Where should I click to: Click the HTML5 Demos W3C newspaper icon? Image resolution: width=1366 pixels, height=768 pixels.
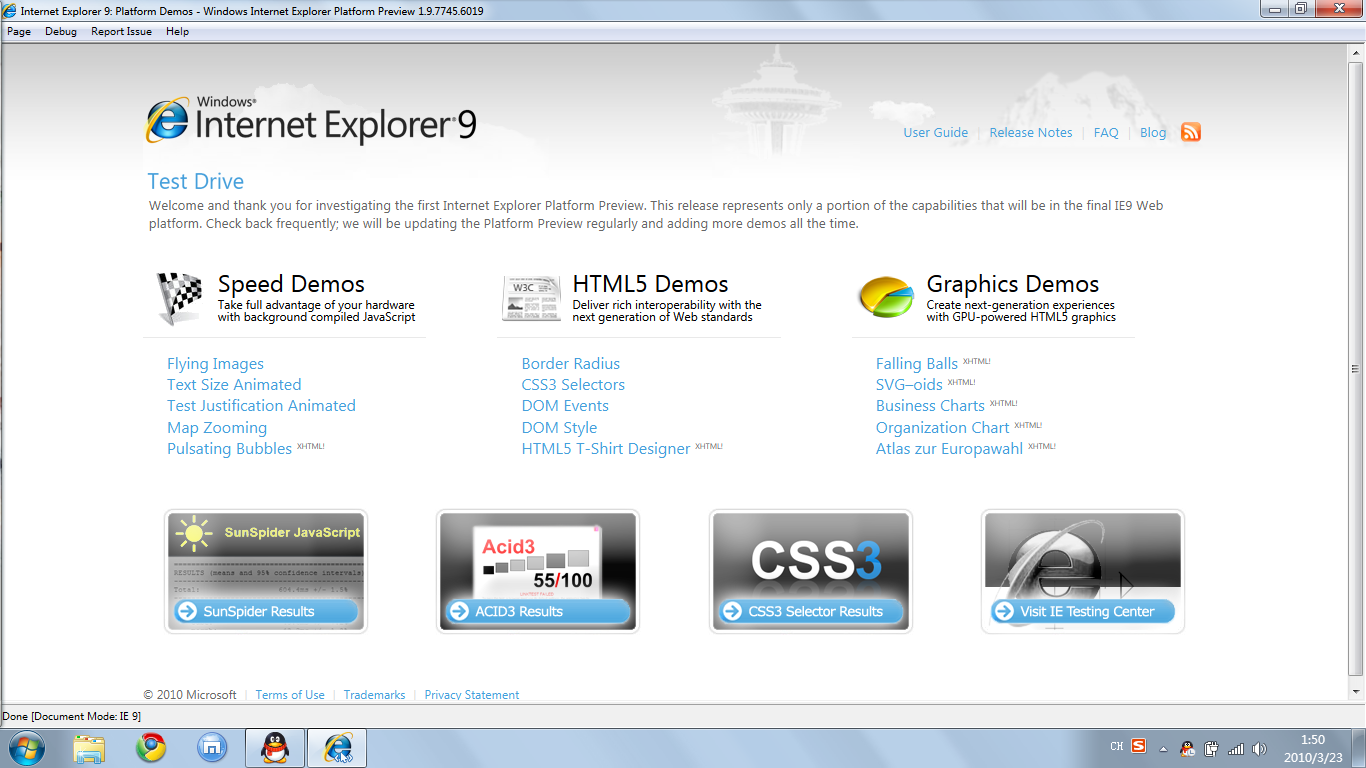pyautogui.click(x=531, y=299)
